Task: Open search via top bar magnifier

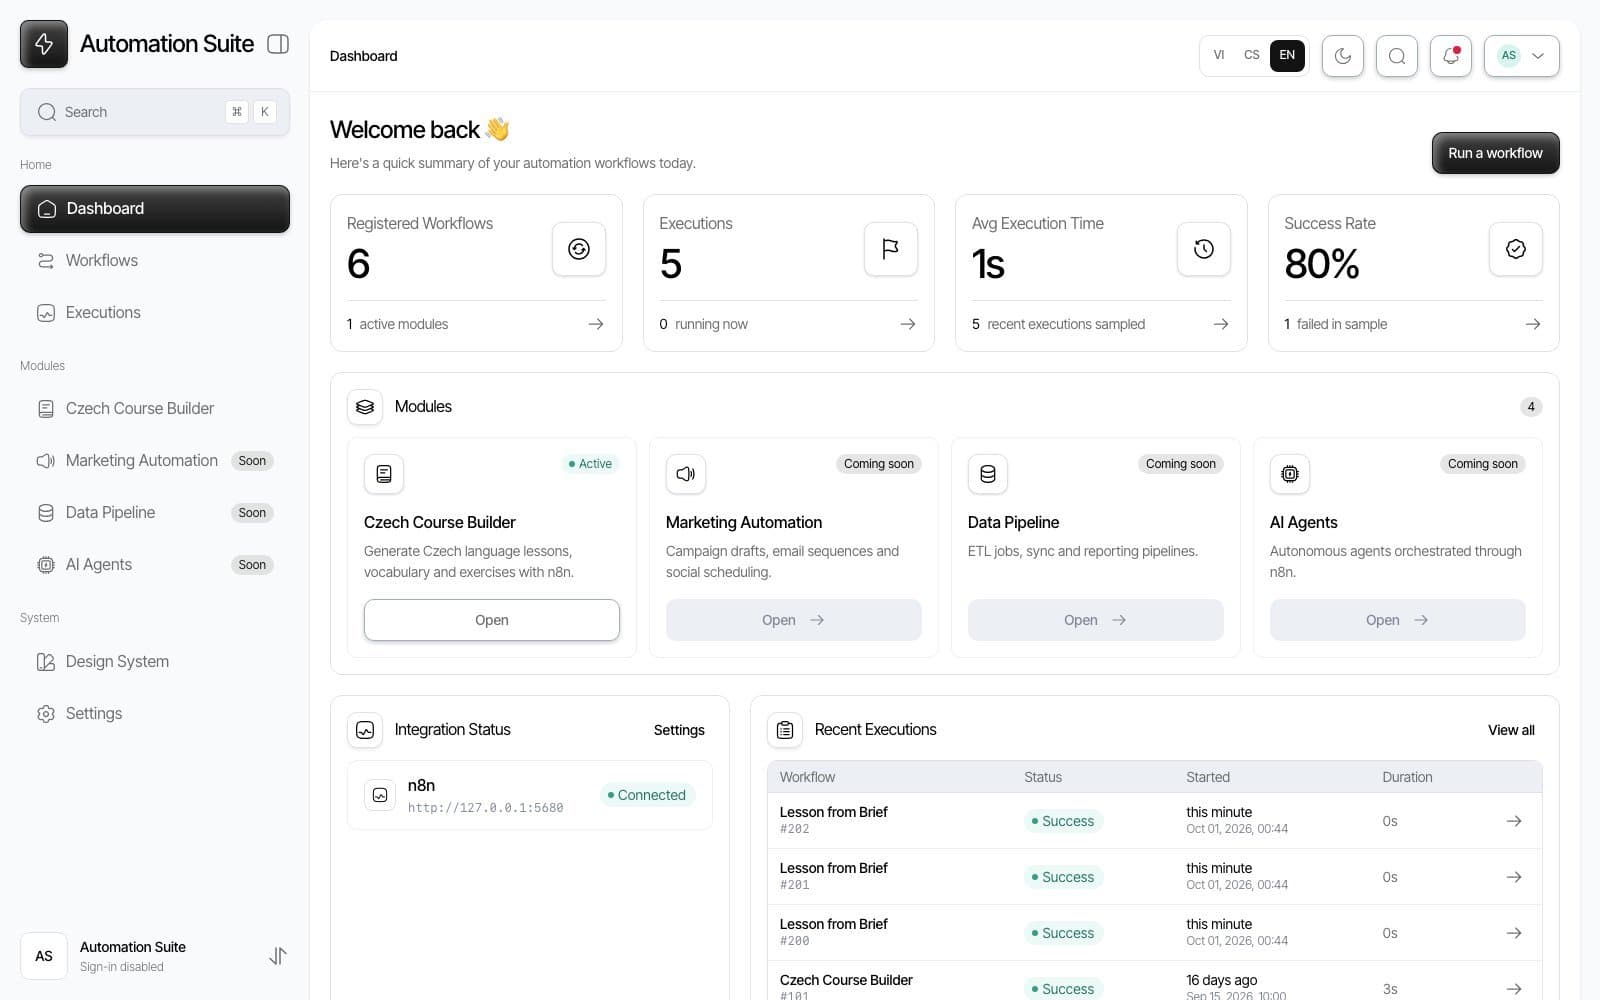Action: (x=1397, y=56)
